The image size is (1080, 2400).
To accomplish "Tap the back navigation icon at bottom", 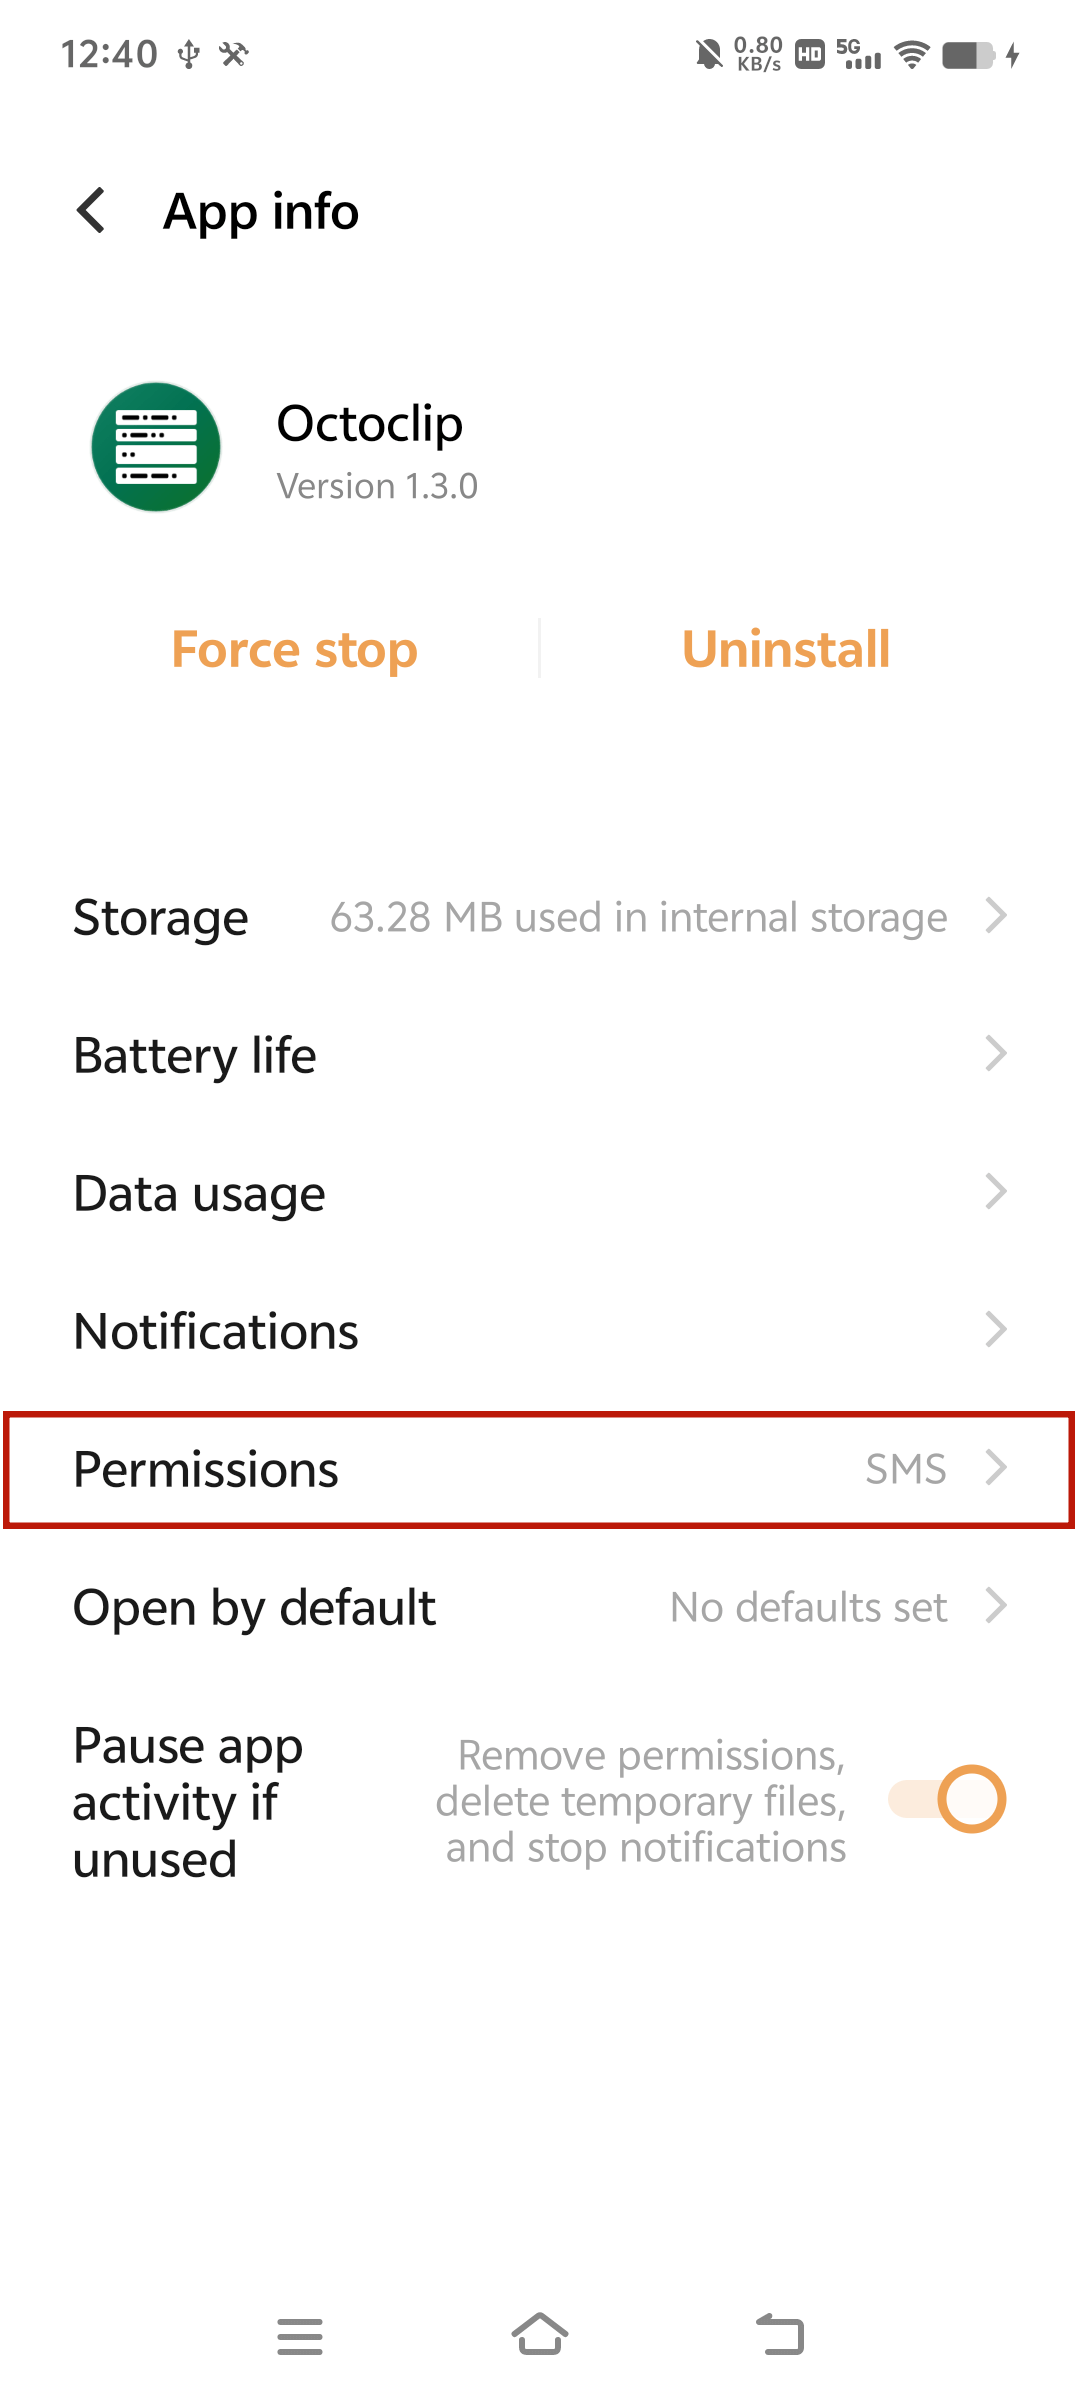I will tap(780, 2334).
